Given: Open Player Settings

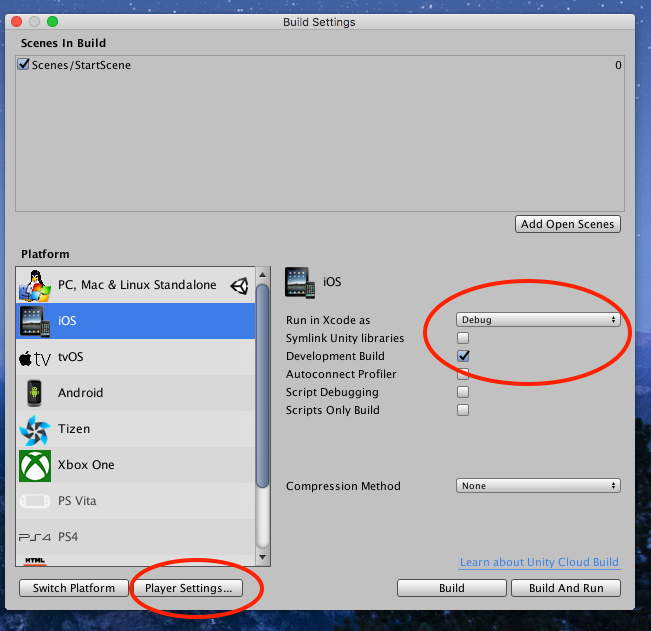Looking at the screenshot, I should pos(188,588).
